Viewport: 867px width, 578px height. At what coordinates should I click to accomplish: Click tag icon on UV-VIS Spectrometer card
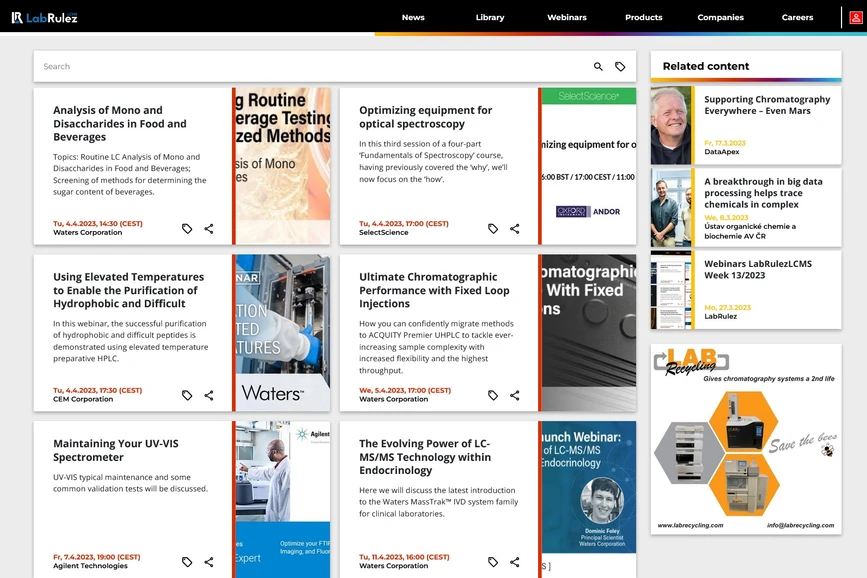[187, 562]
